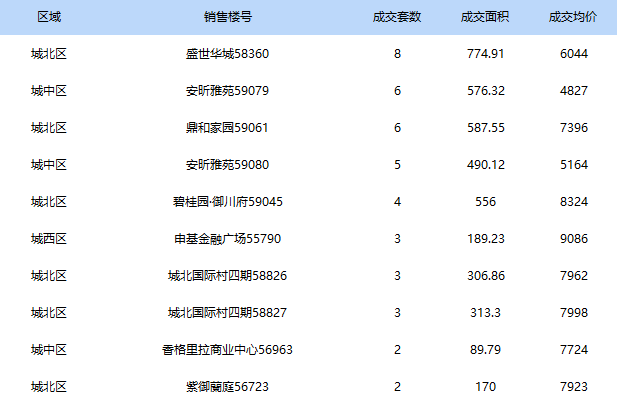Click 城北区 in the 紫御蘭庭 row
617x409 pixels.
tap(49, 387)
